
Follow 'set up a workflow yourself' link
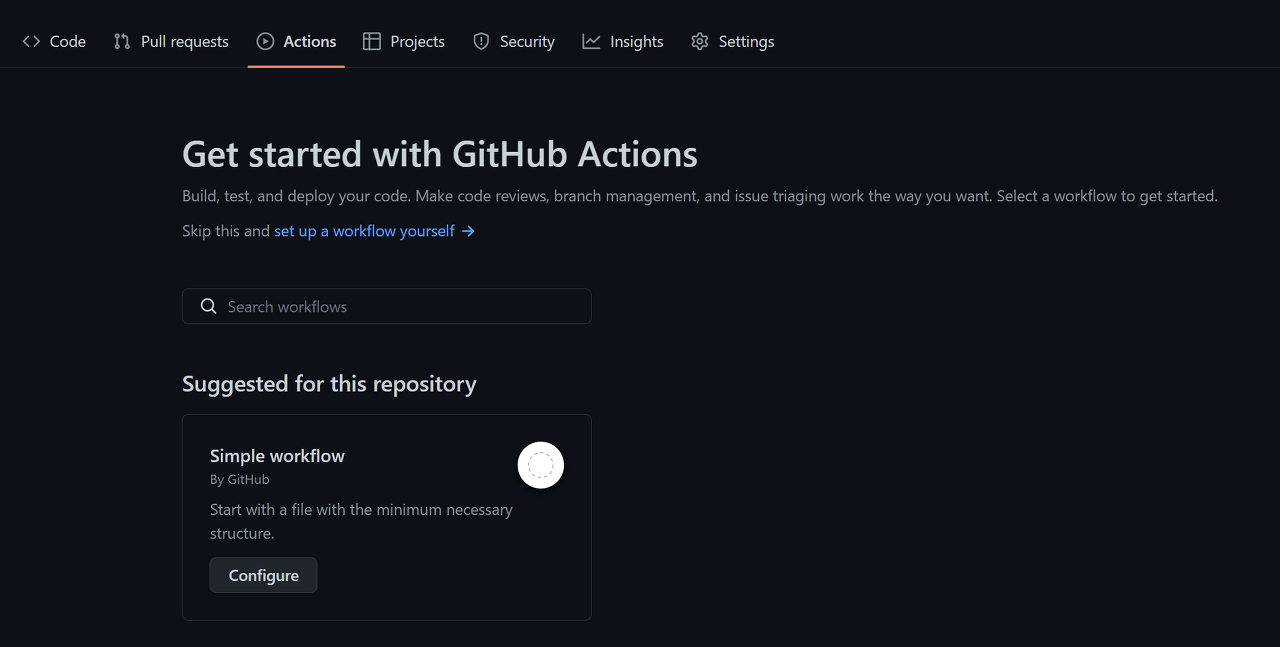pyautogui.click(x=364, y=231)
